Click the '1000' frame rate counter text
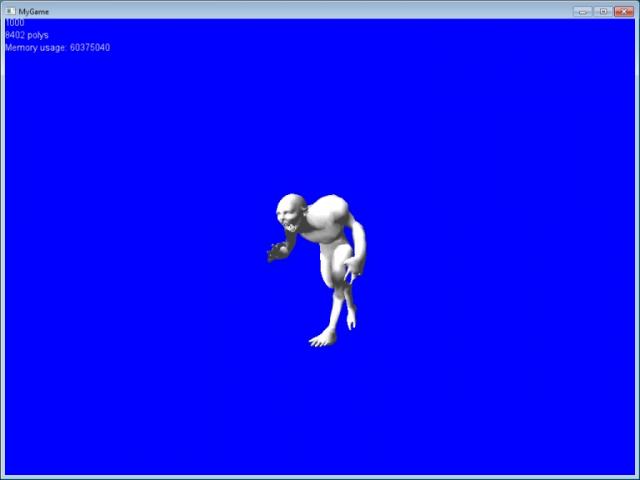This screenshot has width=640, height=480. (15, 23)
